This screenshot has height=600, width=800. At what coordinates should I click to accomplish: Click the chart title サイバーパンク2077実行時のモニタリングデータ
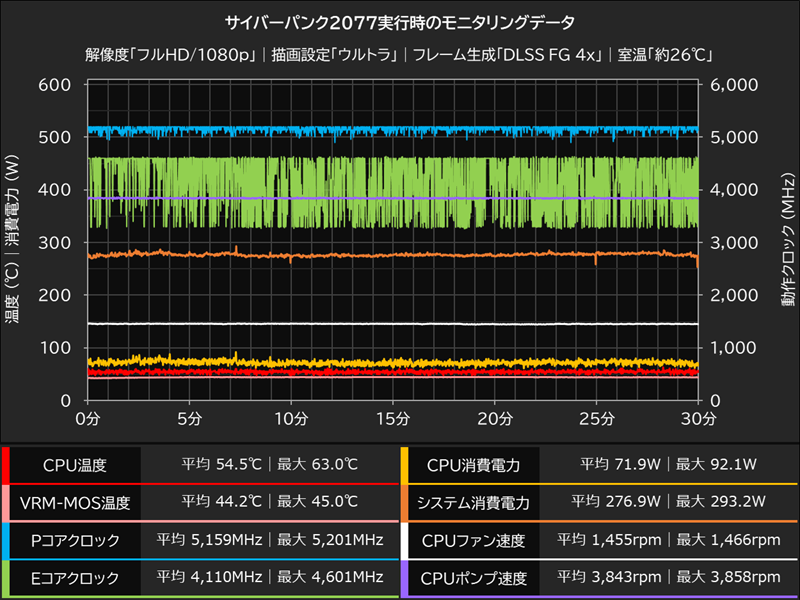click(x=400, y=17)
